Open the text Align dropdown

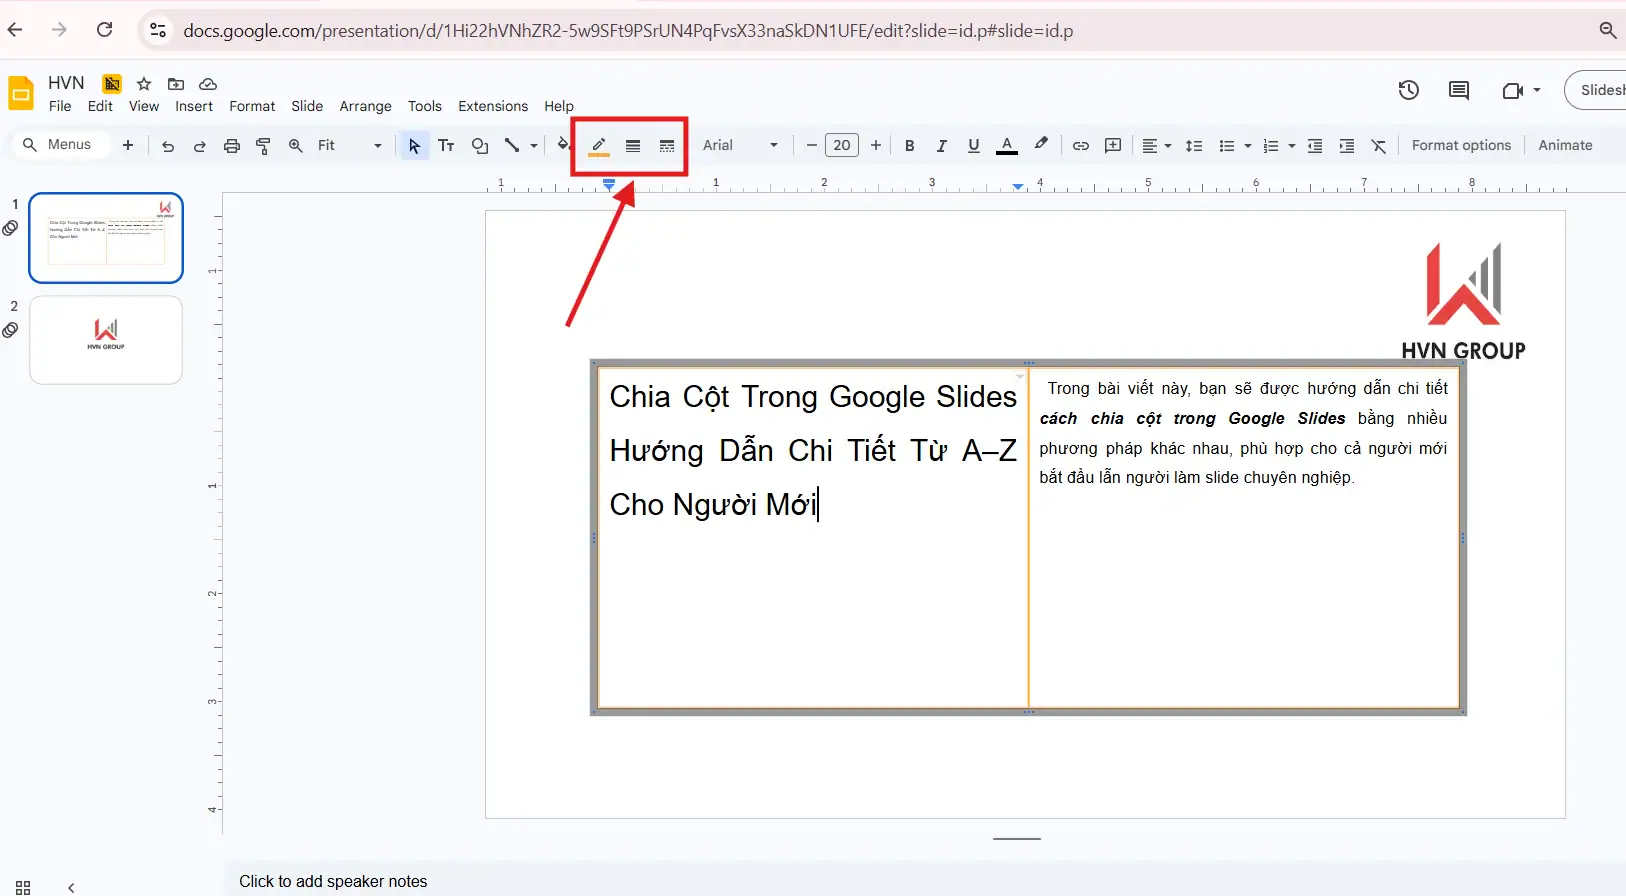pyautogui.click(x=1156, y=146)
